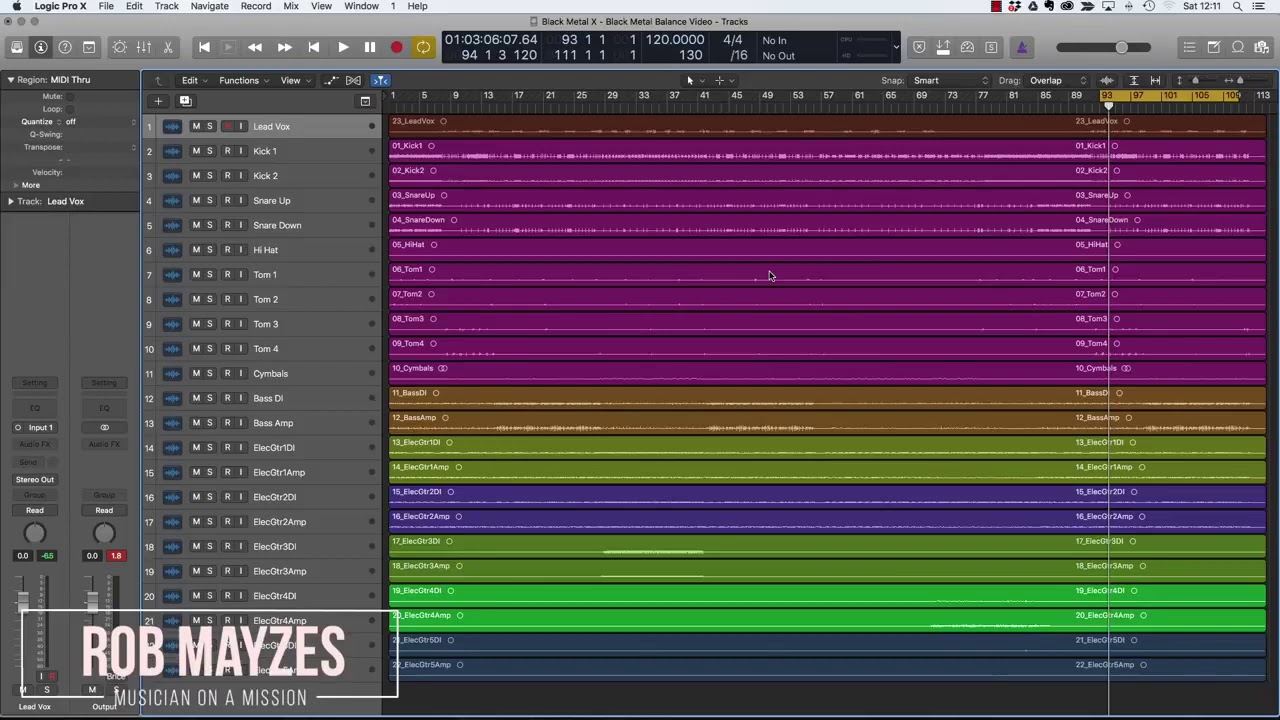Open the List Editors icon

click(1189, 47)
